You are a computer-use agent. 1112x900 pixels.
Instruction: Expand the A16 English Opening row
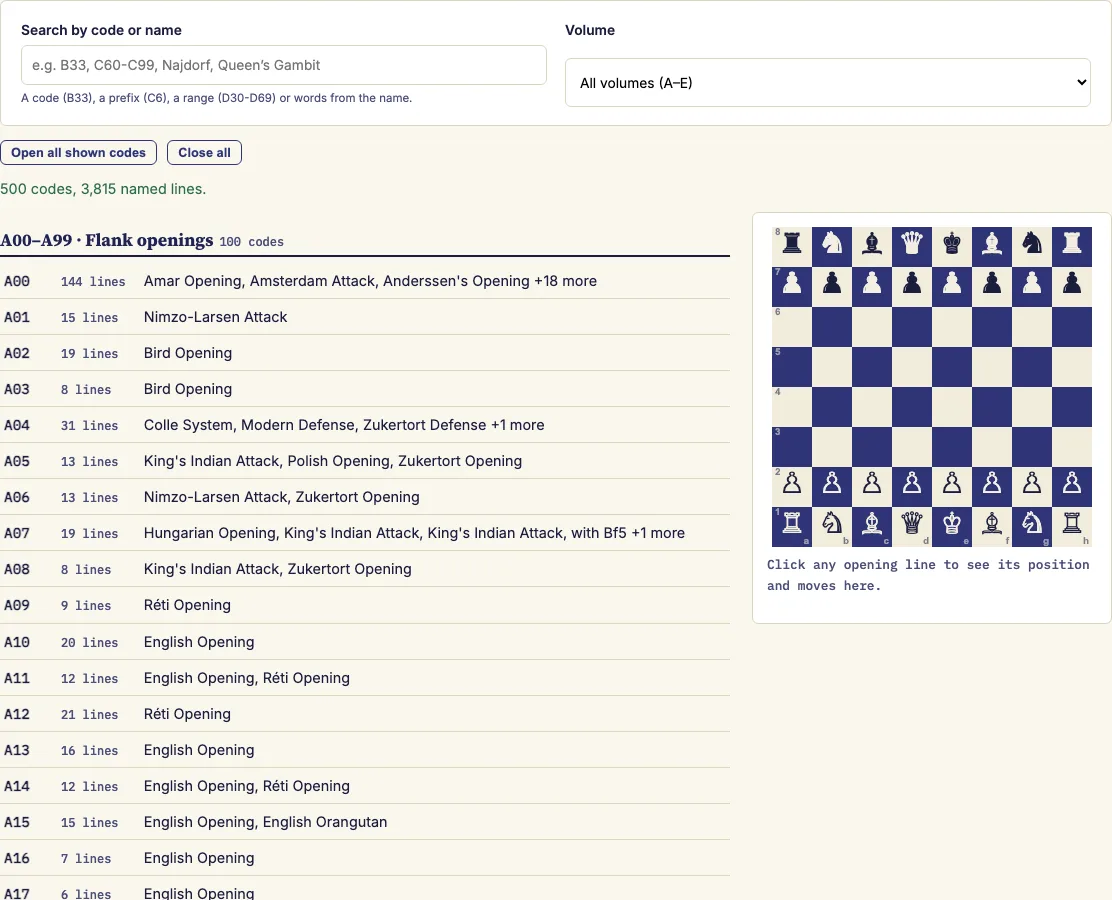(365, 858)
